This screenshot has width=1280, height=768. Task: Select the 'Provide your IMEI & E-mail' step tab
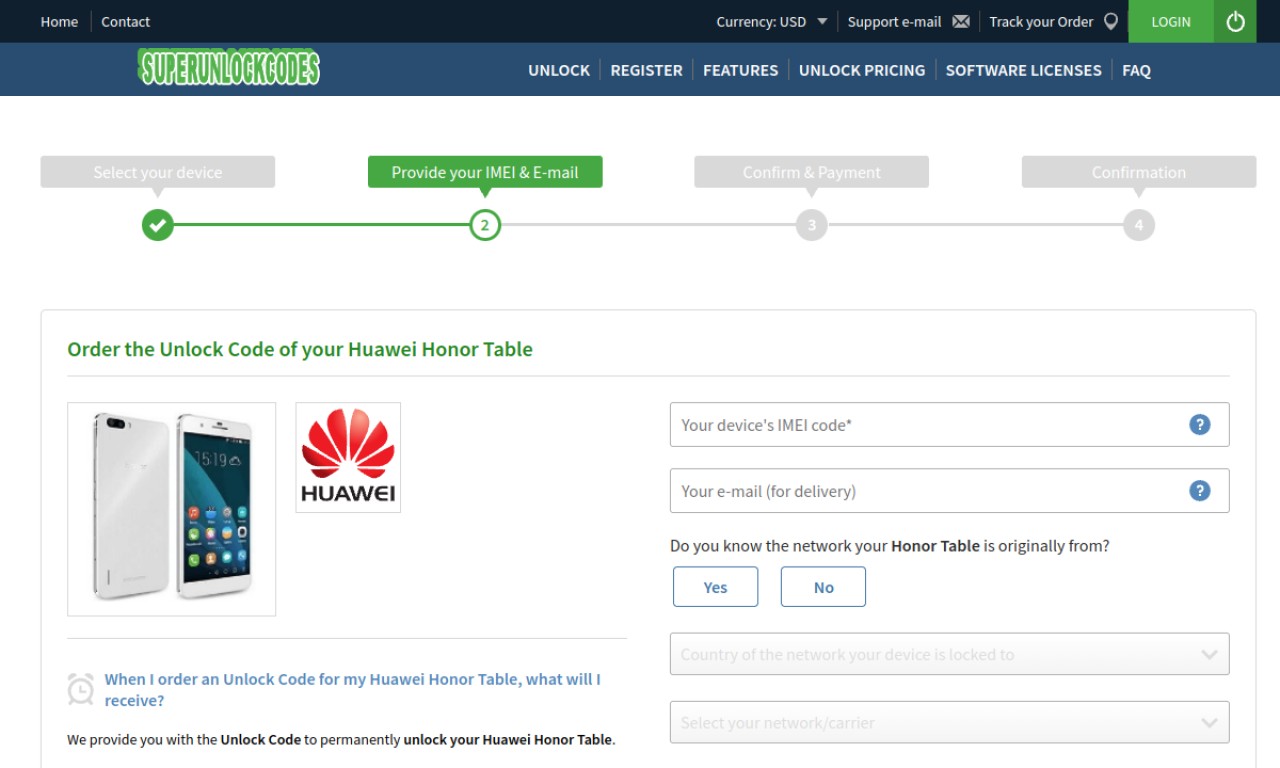point(485,172)
